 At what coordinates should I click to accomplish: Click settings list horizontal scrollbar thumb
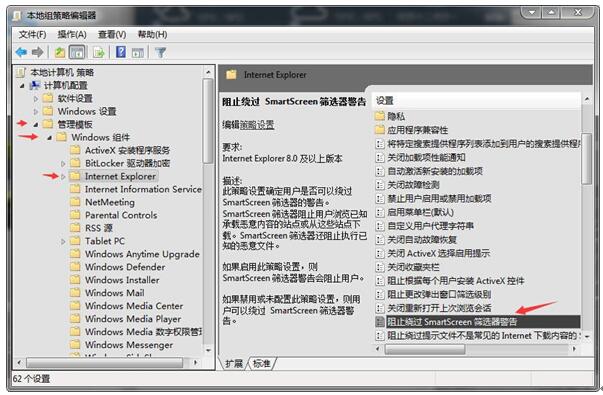pyautogui.click(x=425, y=349)
